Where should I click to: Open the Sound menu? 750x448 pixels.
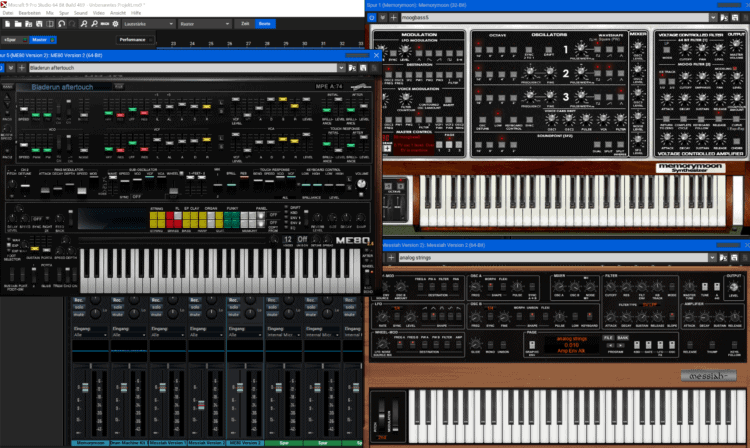point(80,13)
